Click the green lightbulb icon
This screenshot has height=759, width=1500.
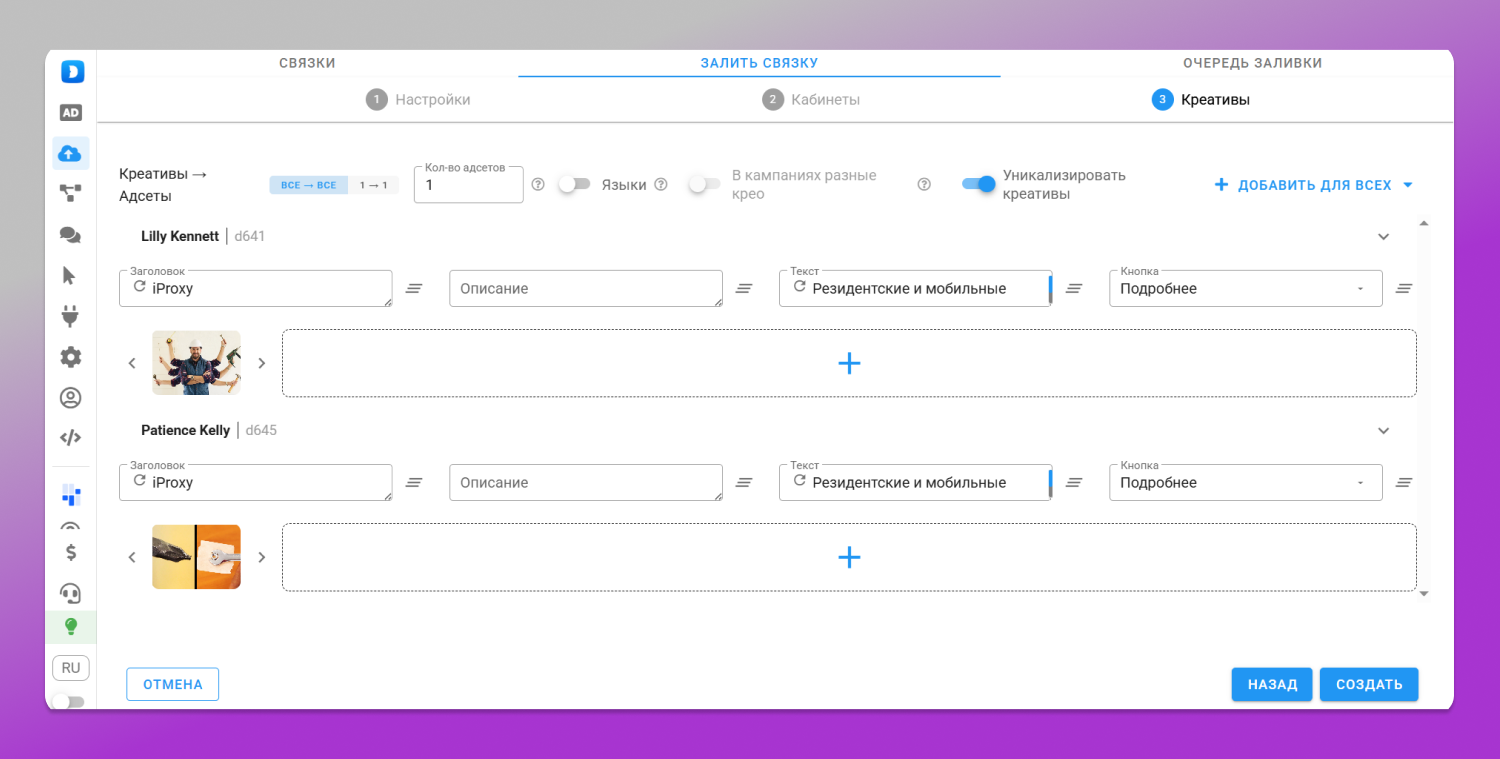point(70,626)
